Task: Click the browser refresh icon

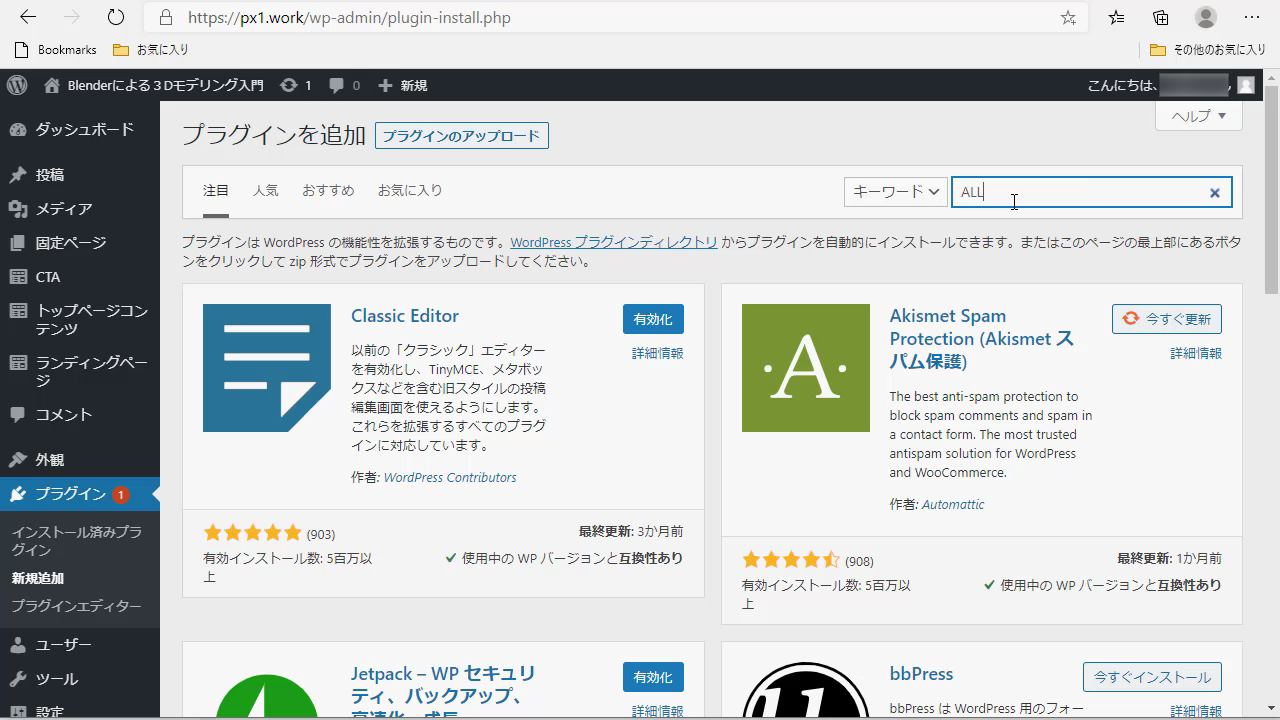Action: click(116, 17)
